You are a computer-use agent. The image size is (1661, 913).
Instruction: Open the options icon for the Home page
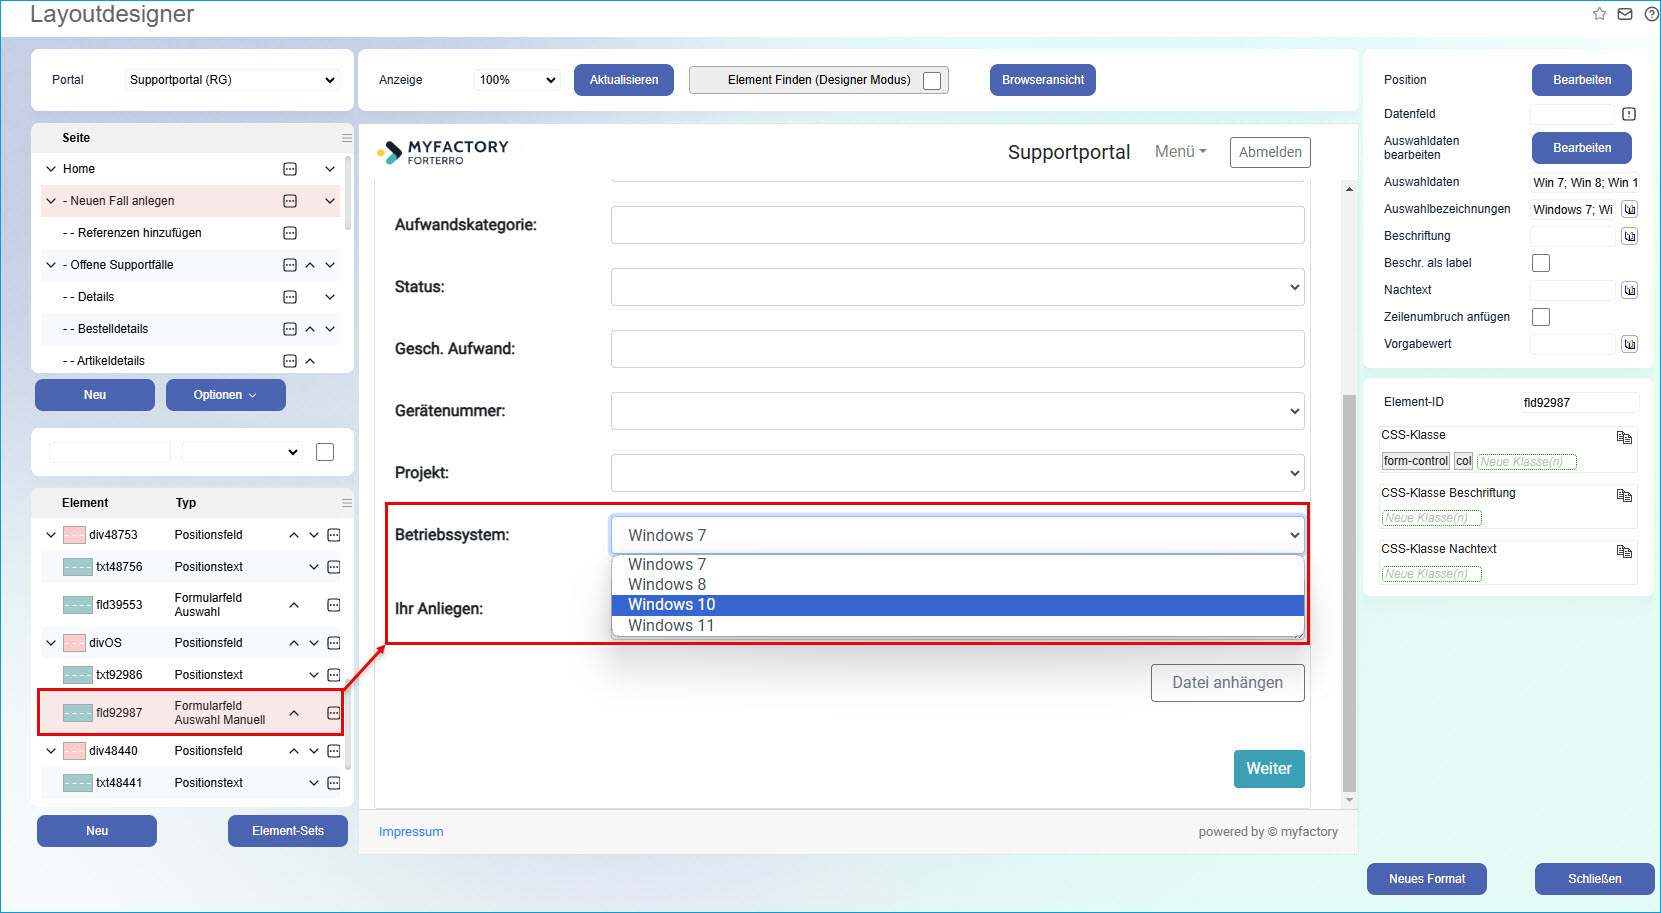click(290, 169)
